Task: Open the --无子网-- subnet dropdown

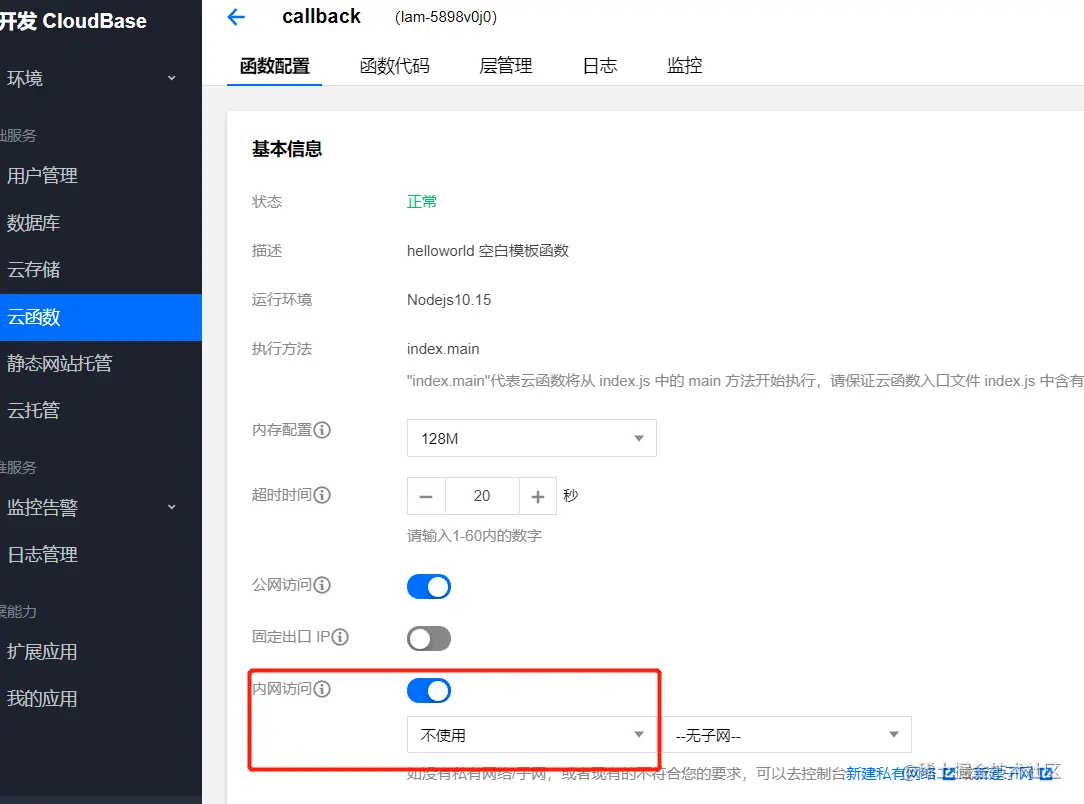Action: [x=787, y=735]
